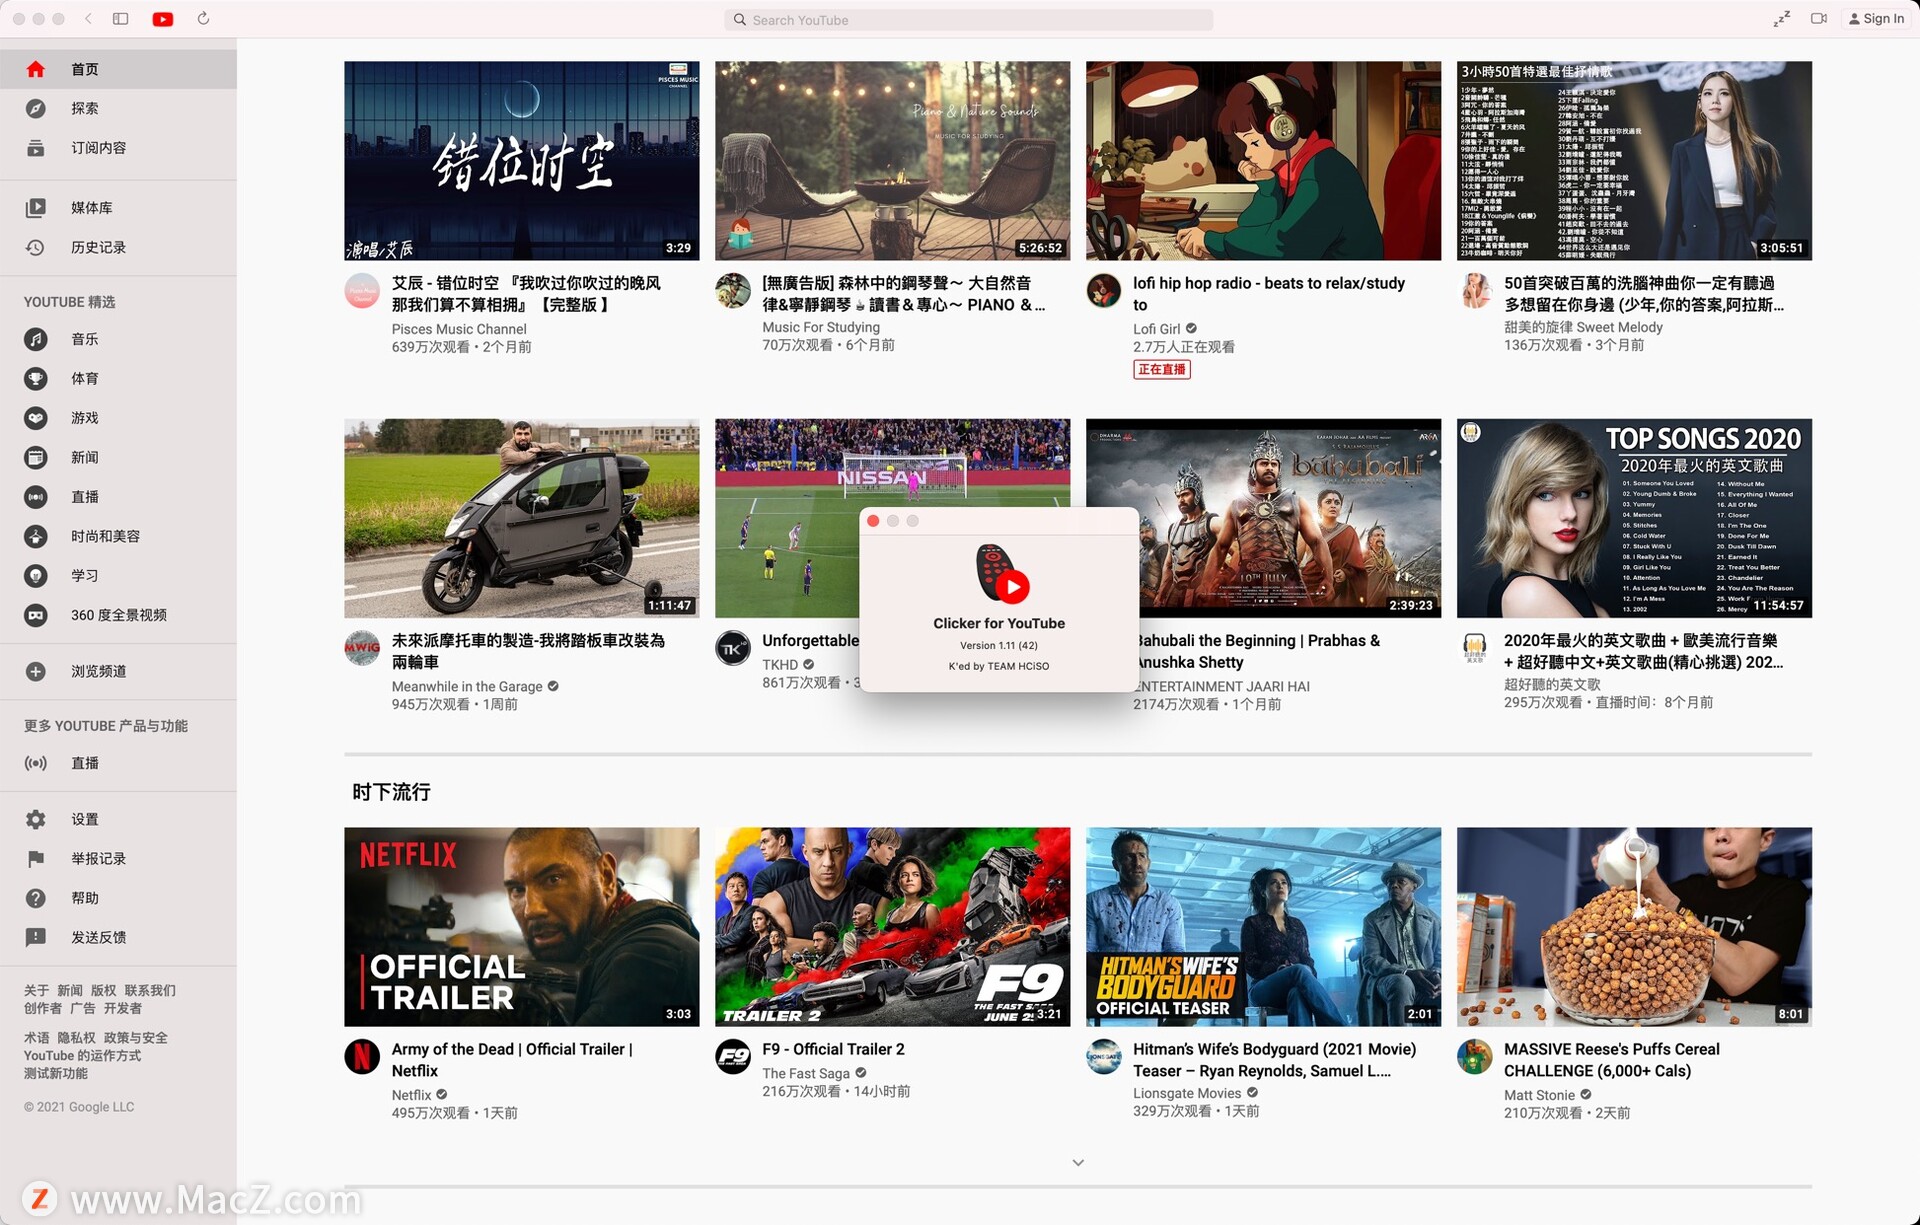The width and height of the screenshot is (1920, 1225).
Task: Click the Matt Stonie channel avatar
Action: 1475,1057
